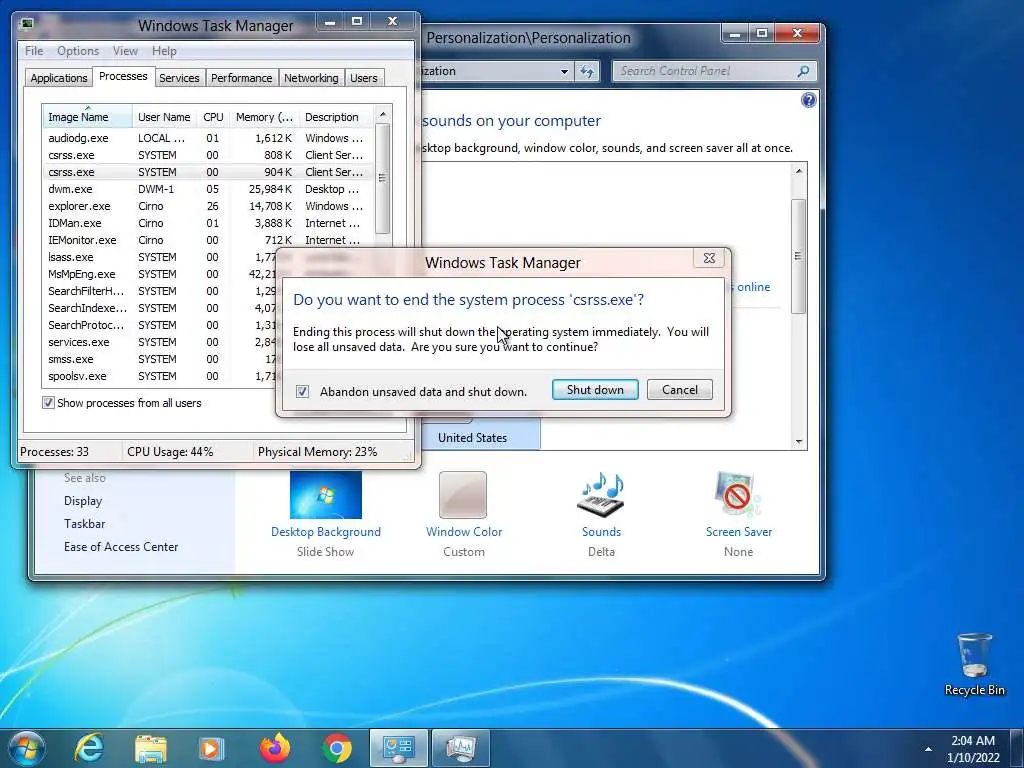This screenshot has width=1024, height=768.
Task: Select the United States theme
Action: (x=473, y=438)
